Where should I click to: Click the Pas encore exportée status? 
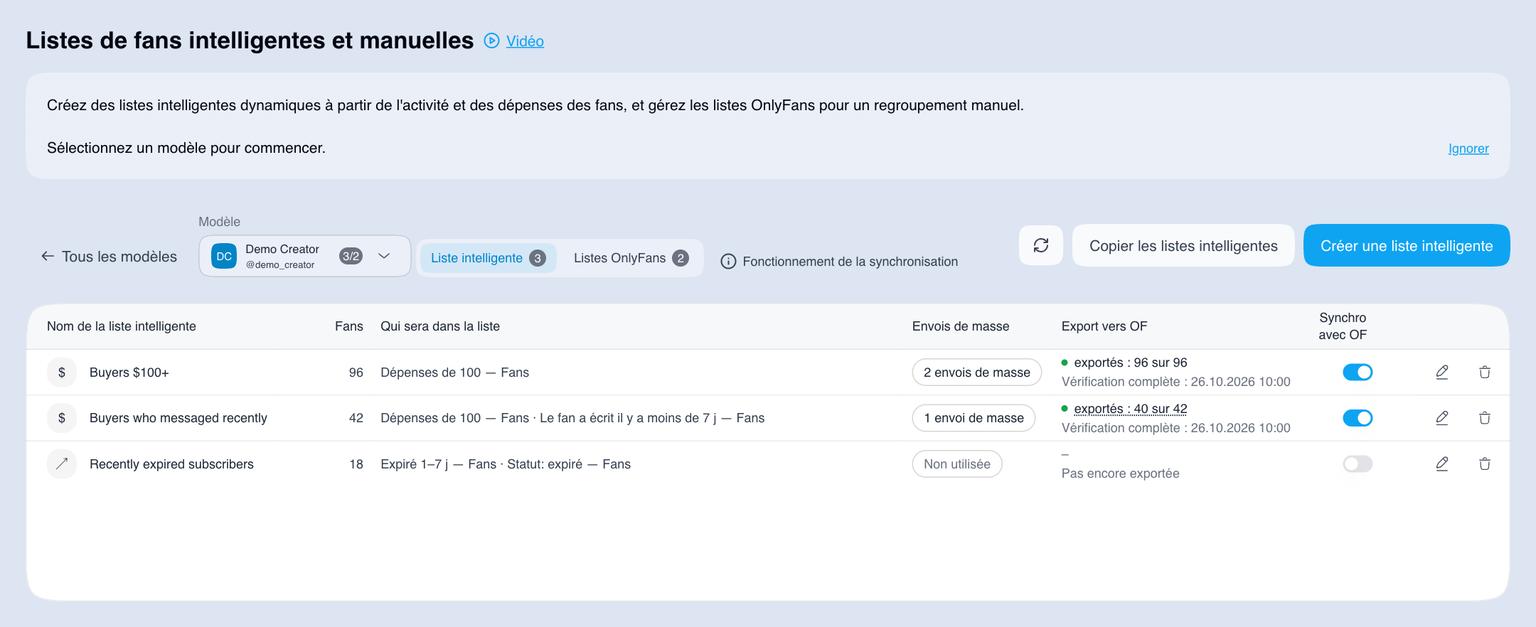pos(1120,473)
